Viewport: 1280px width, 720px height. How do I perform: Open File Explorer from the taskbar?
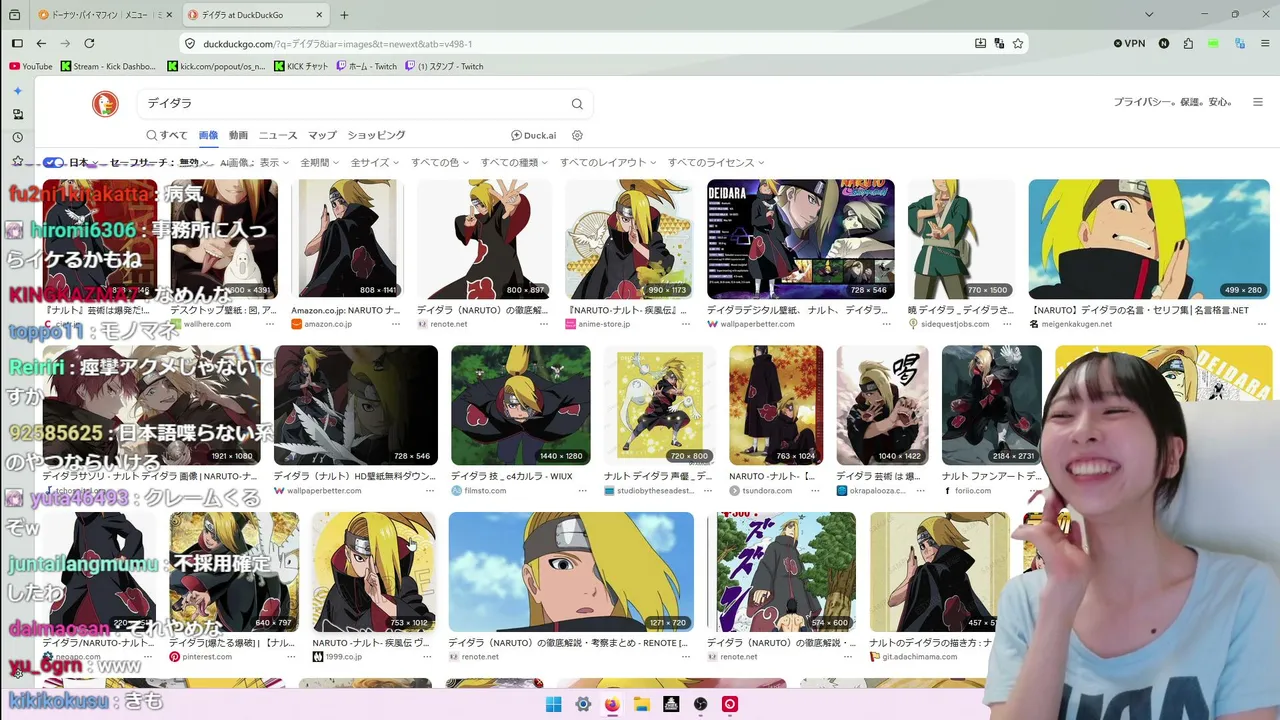pos(642,704)
